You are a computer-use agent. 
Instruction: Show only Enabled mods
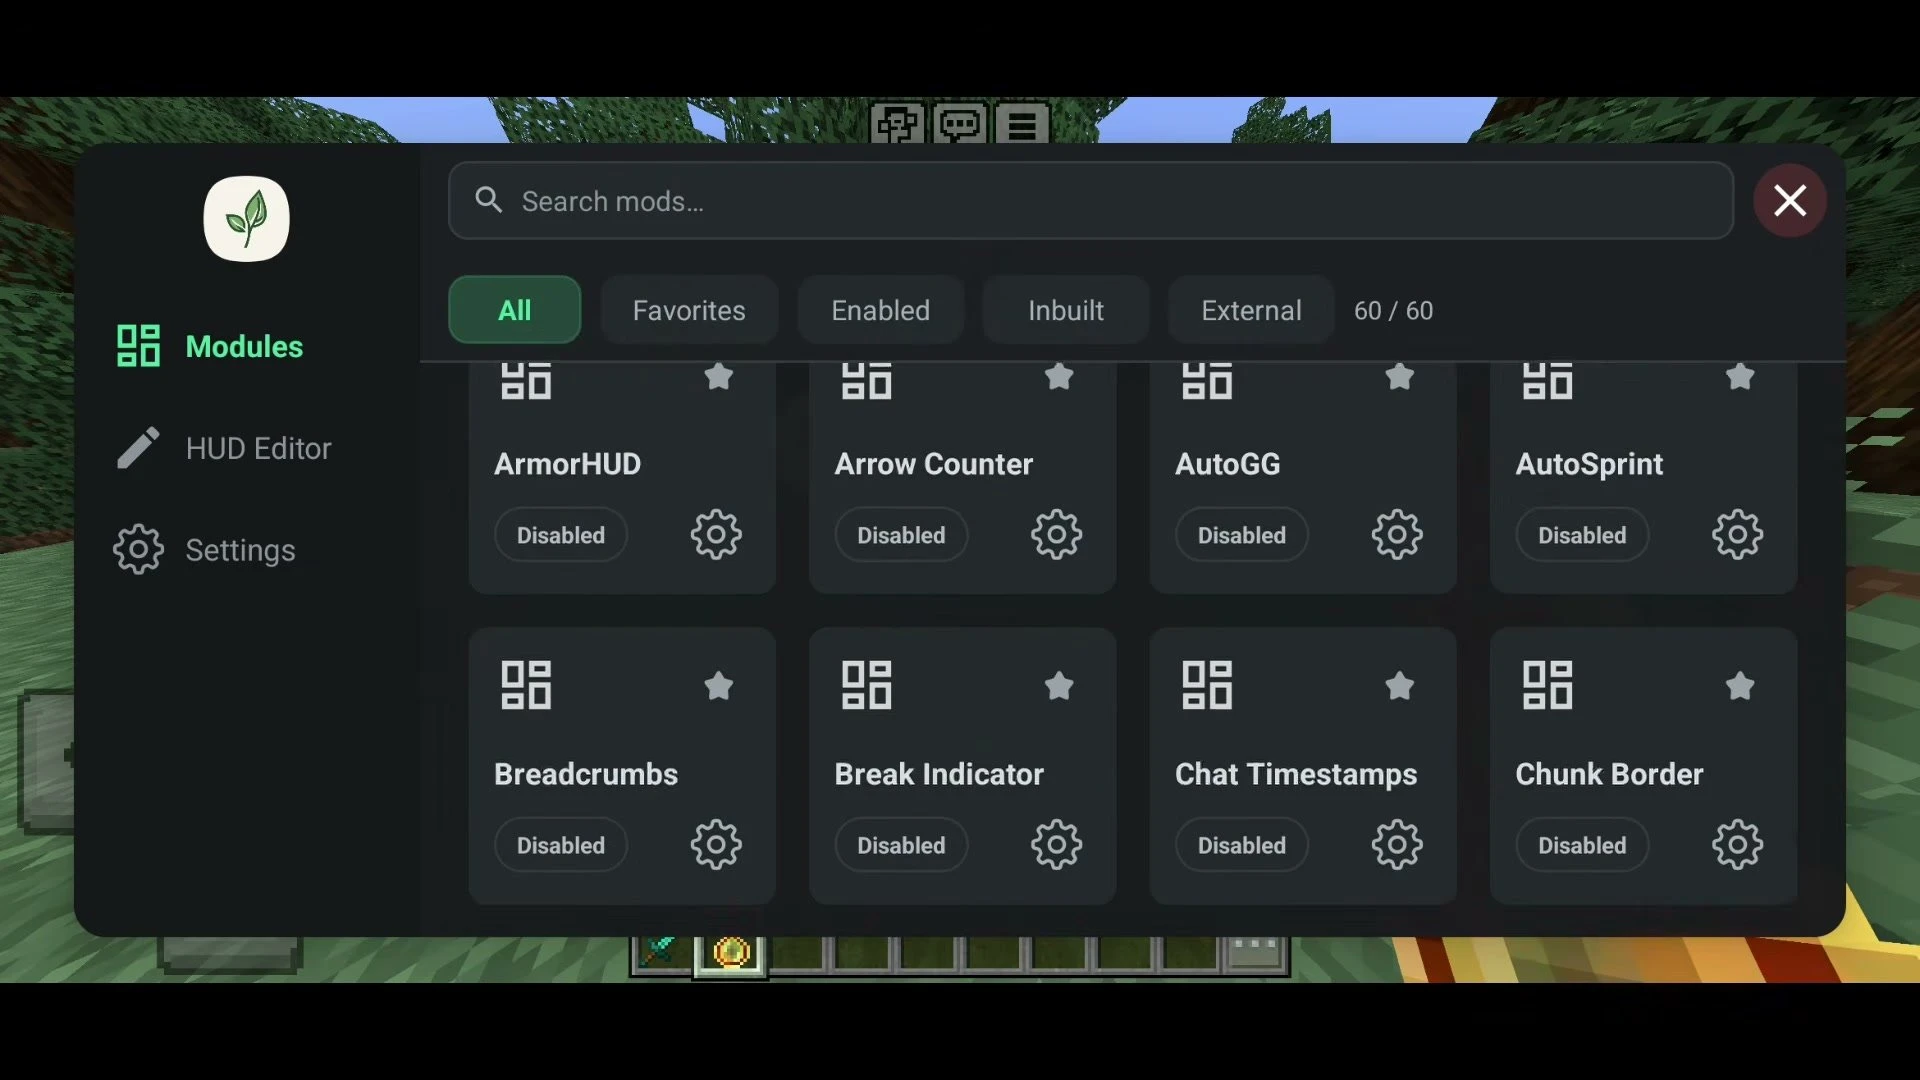[x=881, y=310]
